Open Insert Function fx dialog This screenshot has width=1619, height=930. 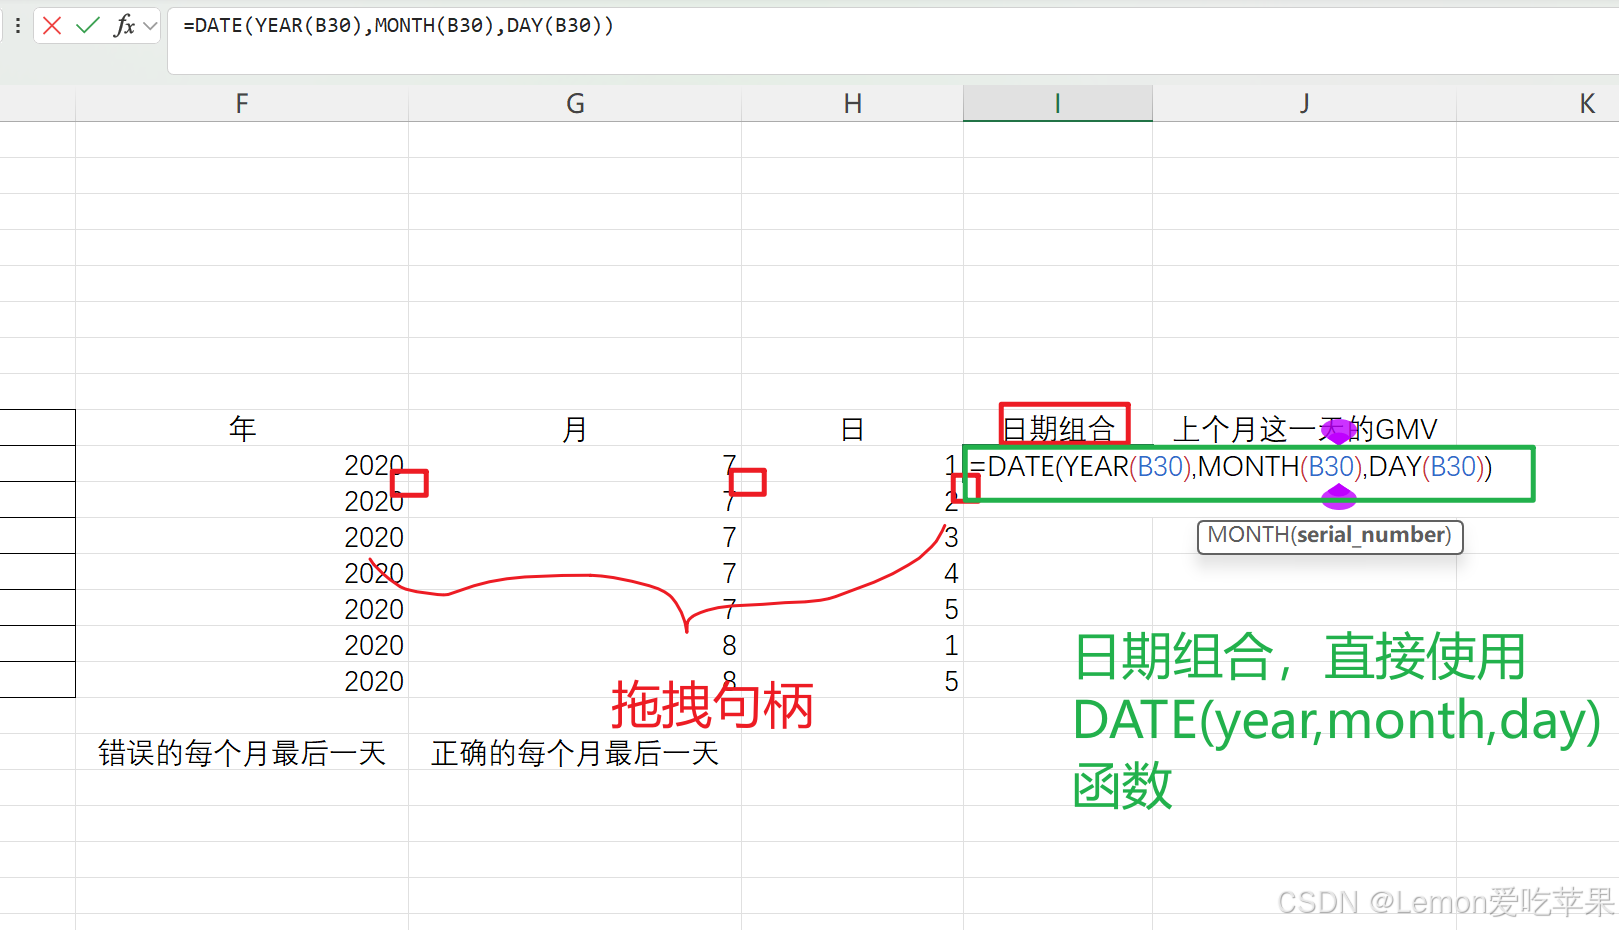[x=124, y=26]
